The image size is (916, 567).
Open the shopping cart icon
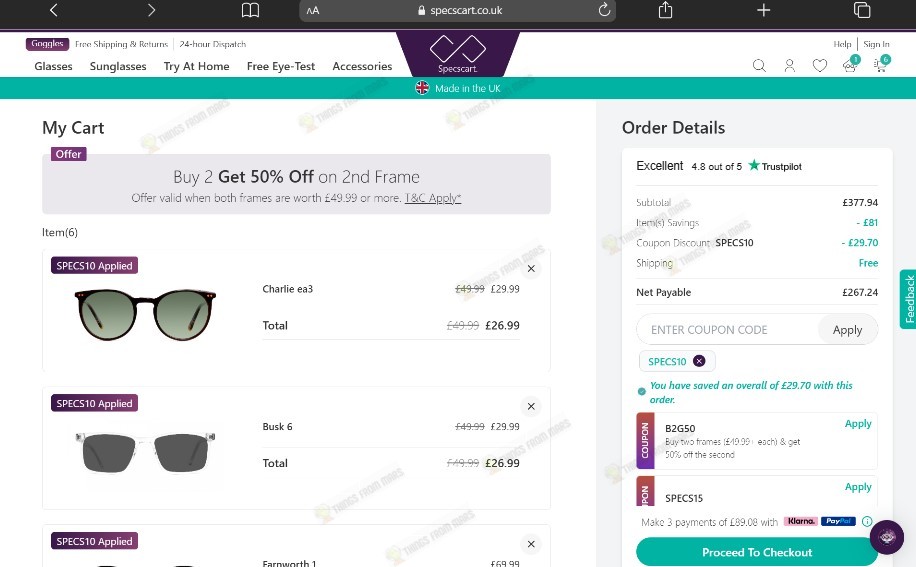click(880, 64)
